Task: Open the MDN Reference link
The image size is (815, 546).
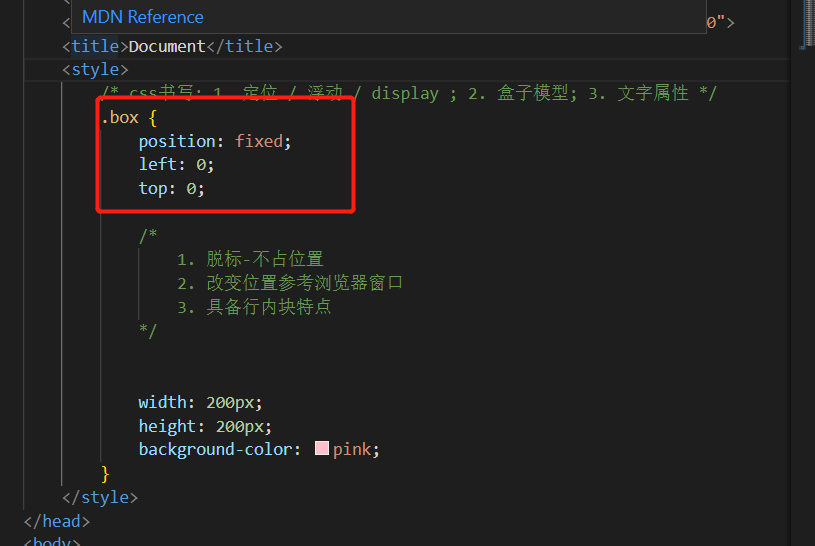Action: 142,17
